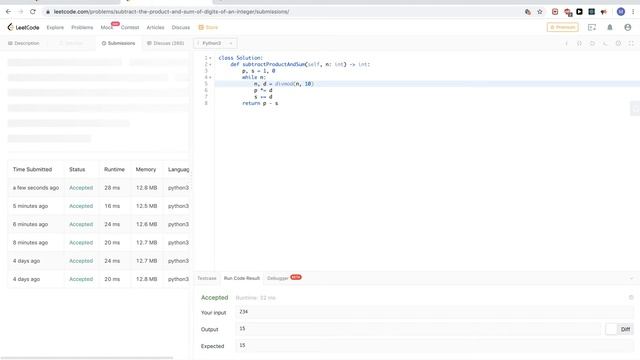Open Mock in the top navigation

coord(107,27)
